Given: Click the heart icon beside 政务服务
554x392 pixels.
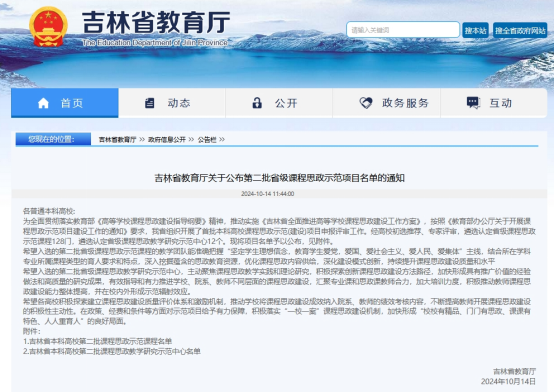Looking at the screenshot, I should [x=366, y=103].
